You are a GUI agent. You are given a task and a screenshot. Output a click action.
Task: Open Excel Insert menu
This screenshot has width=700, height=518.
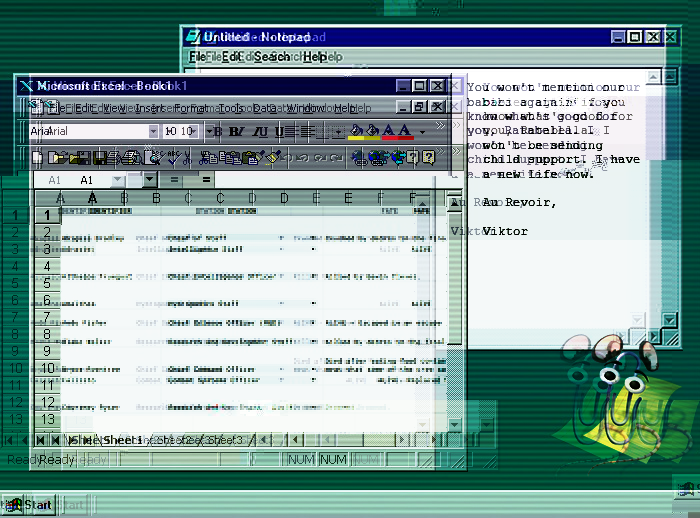click(149, 108)
